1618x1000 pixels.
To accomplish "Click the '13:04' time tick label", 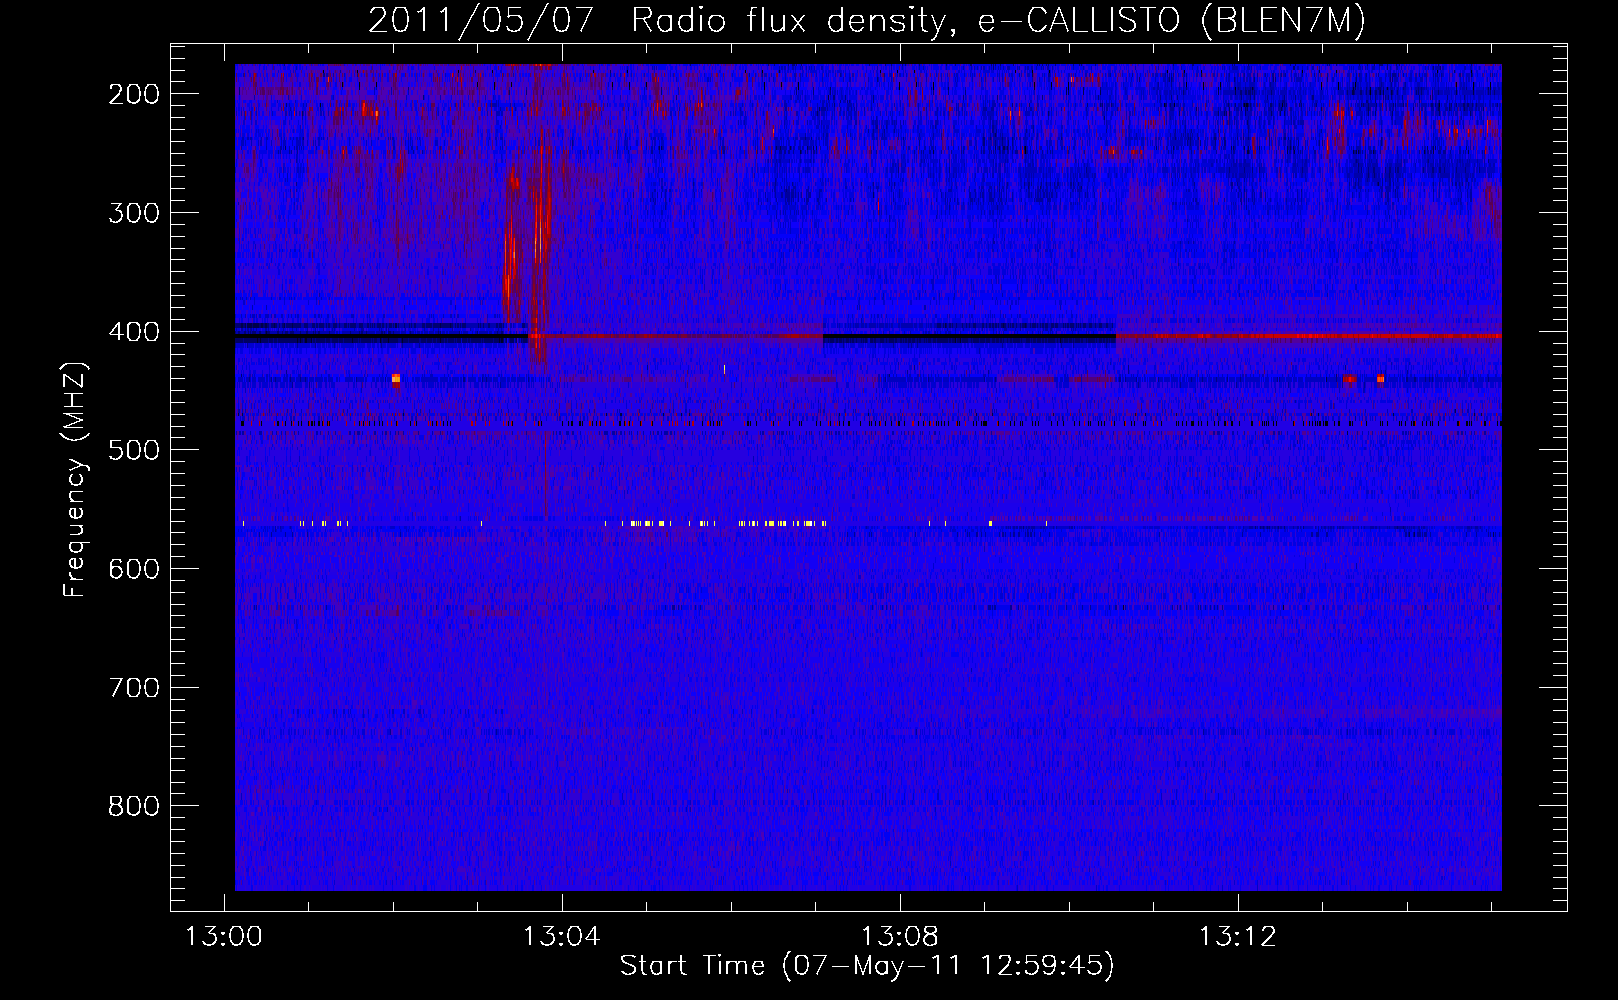I will pos(562,937).
